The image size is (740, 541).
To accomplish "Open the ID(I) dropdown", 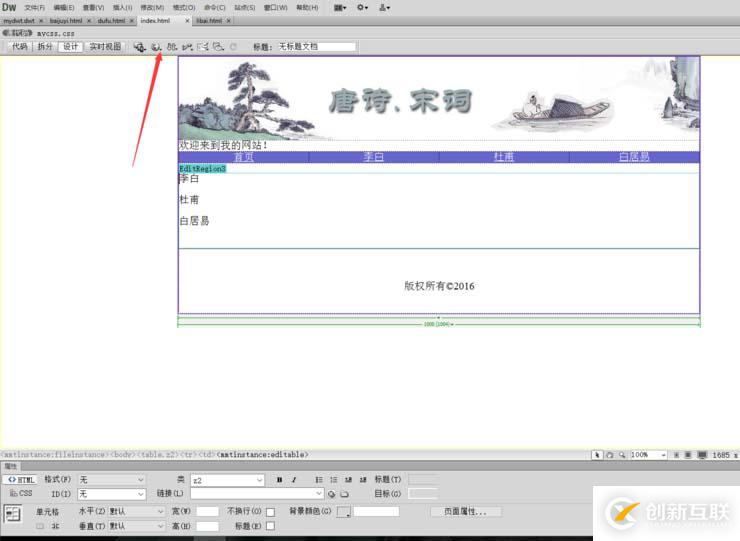I will point(111,494).
